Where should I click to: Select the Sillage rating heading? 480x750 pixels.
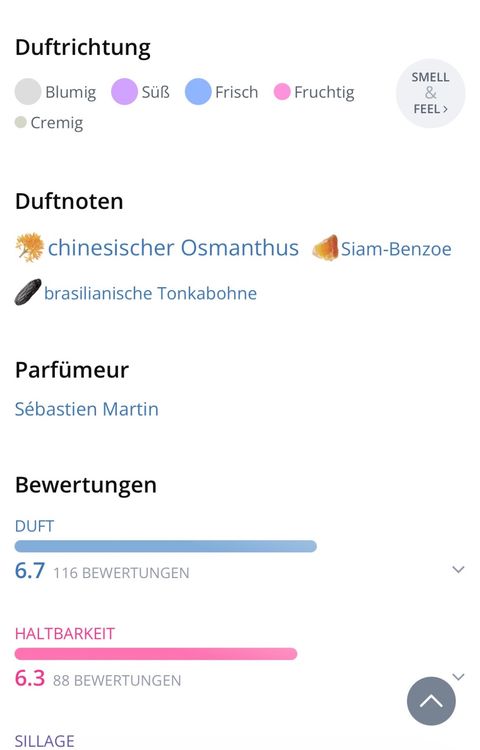click(44, 740)
